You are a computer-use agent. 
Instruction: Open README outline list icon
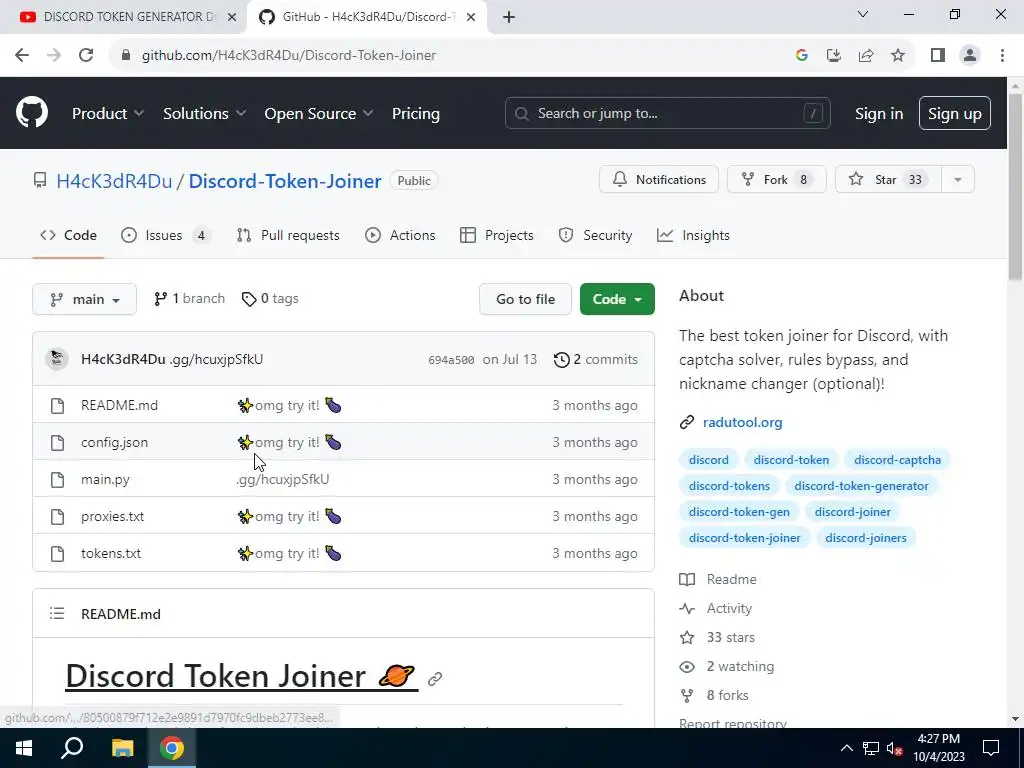click(57, 614)
